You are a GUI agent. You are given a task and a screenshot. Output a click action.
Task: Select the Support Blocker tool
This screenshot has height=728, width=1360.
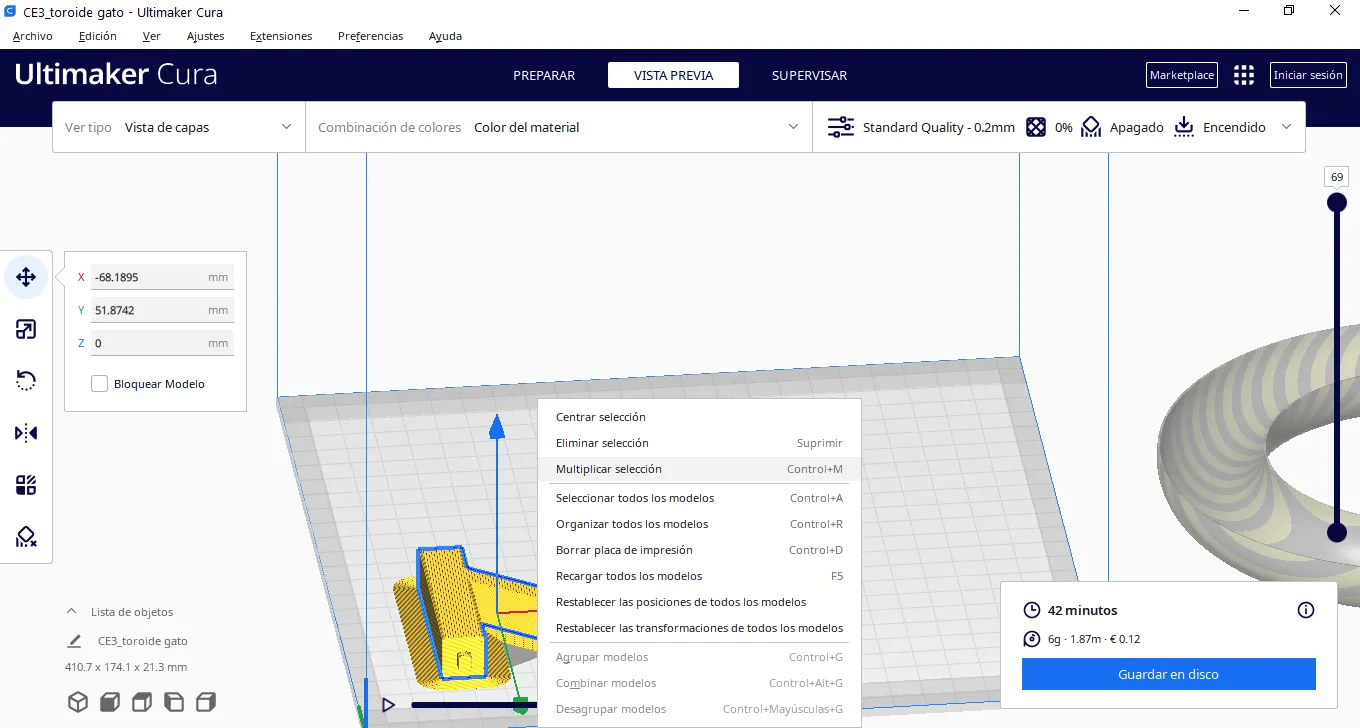tap(26, 537)
